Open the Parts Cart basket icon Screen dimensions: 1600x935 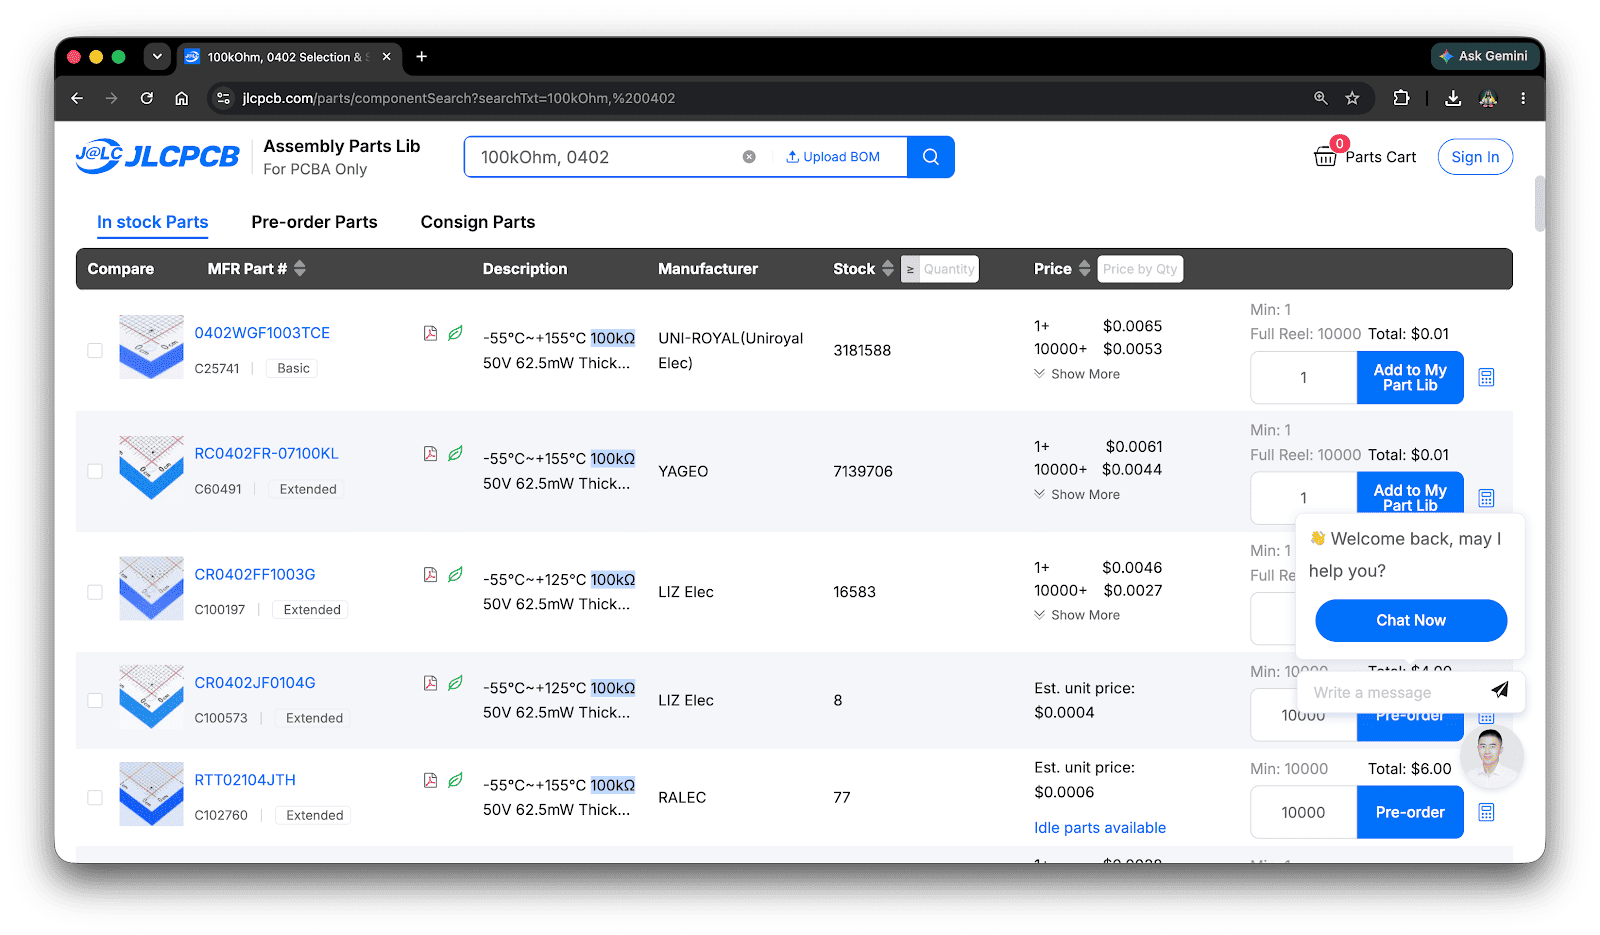(x=1325, y=155)
